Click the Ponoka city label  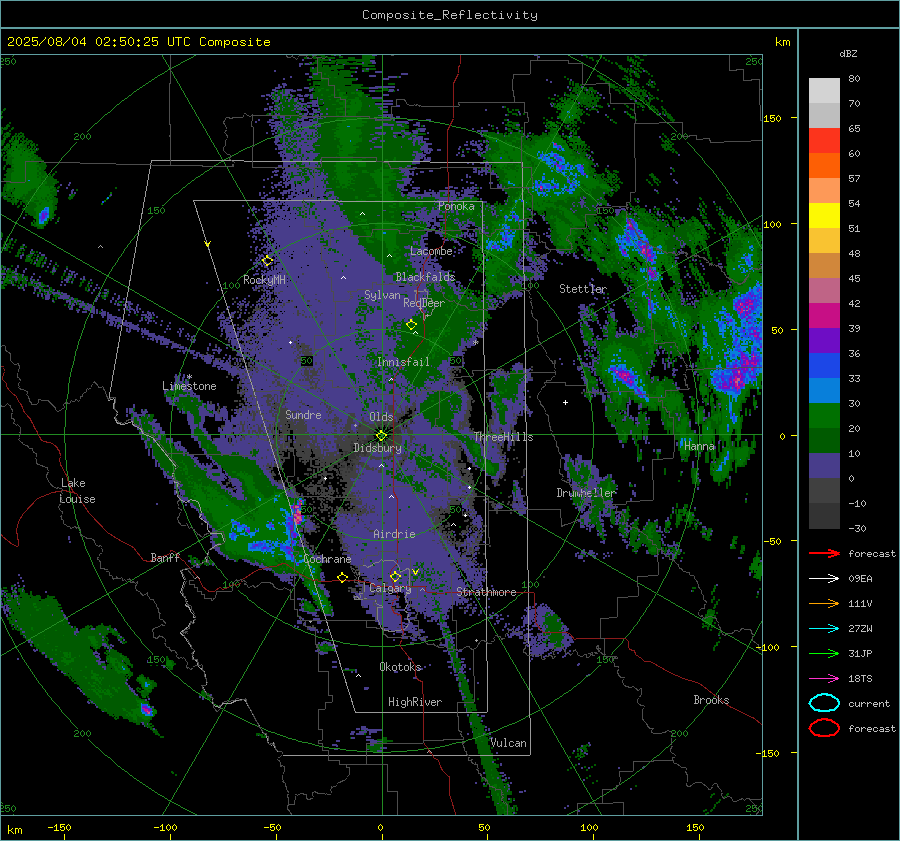(456, 206)
